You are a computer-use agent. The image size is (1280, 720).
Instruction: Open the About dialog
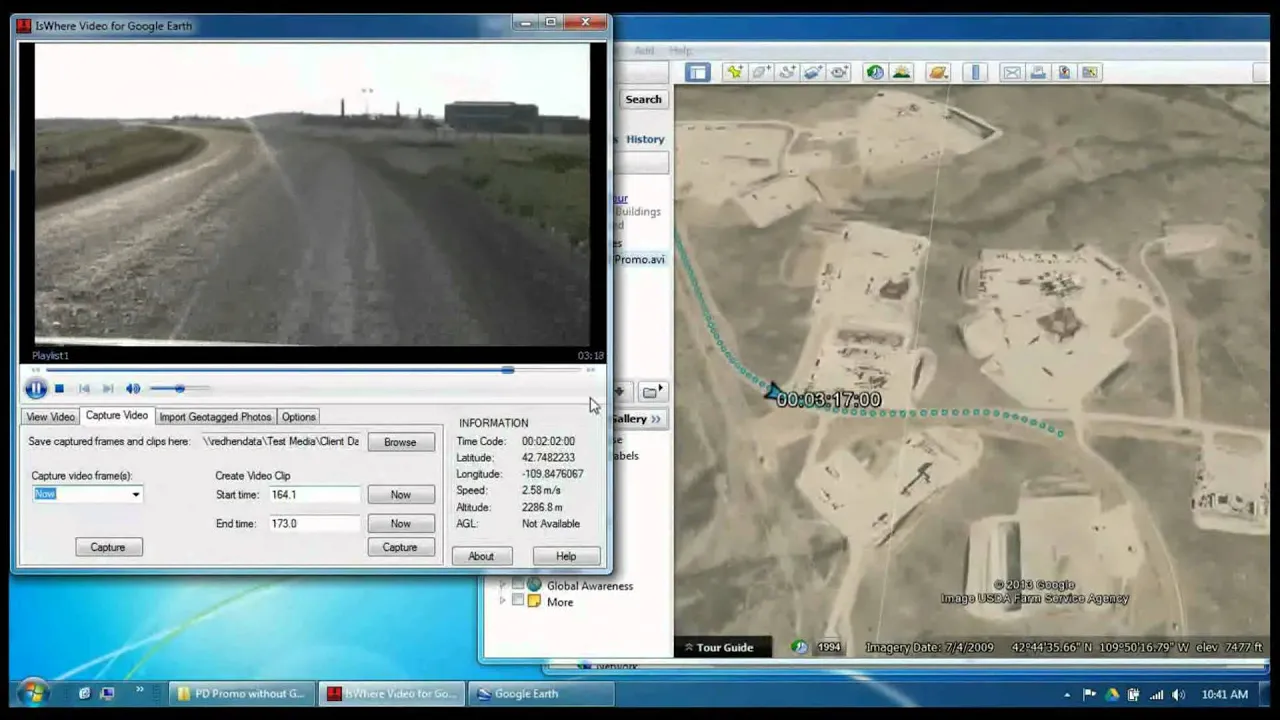pyautogui.click(x=481, y=556)
